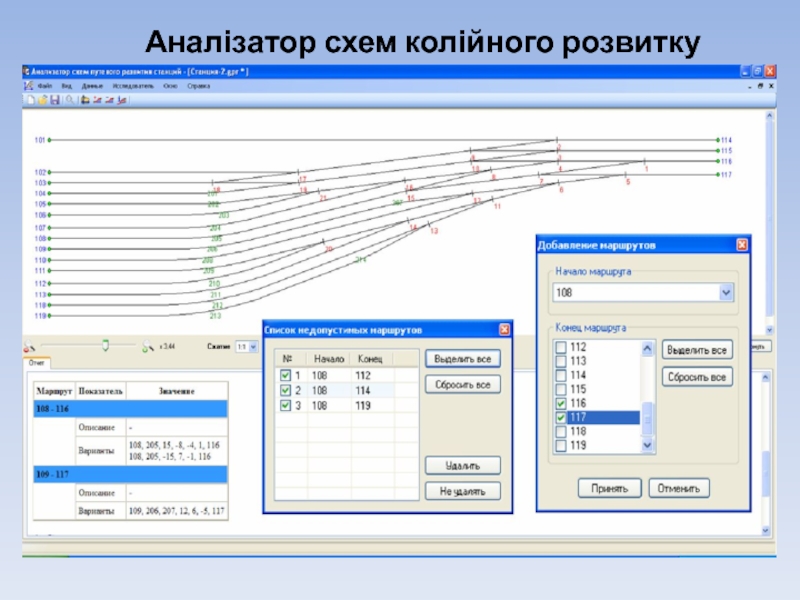This screenshot has height=600, width=800.
Task: Click the Начало column header
Action: point(329,359)
